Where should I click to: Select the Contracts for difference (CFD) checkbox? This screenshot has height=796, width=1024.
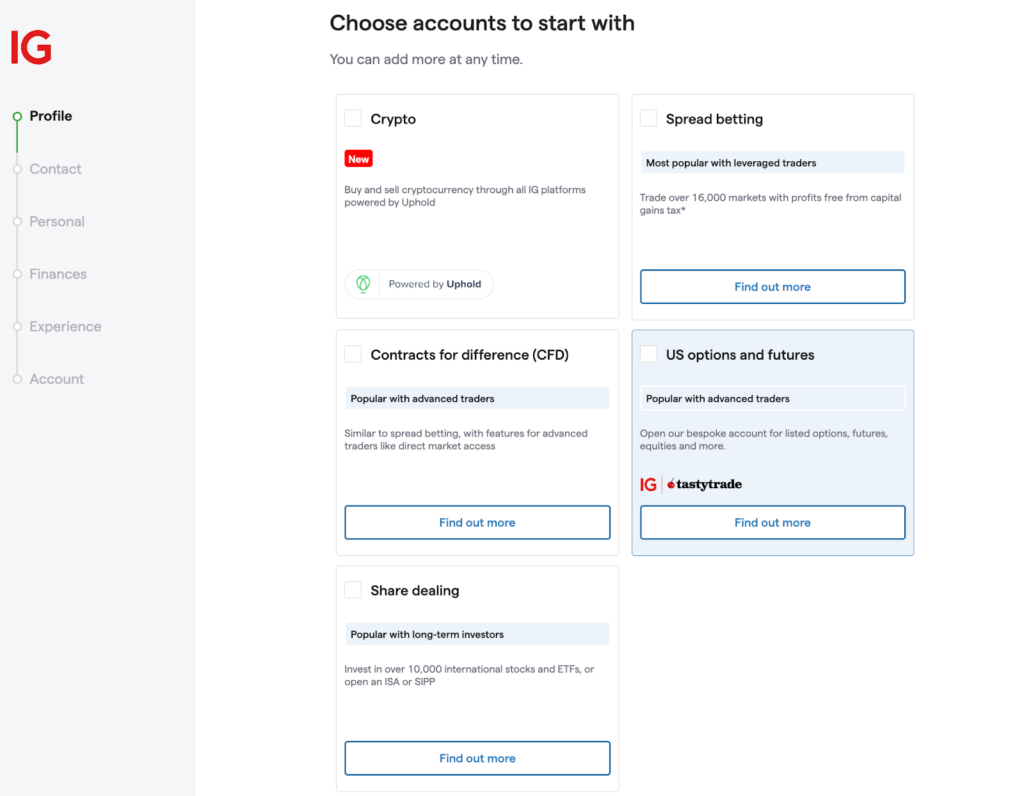tap(353, 354)
